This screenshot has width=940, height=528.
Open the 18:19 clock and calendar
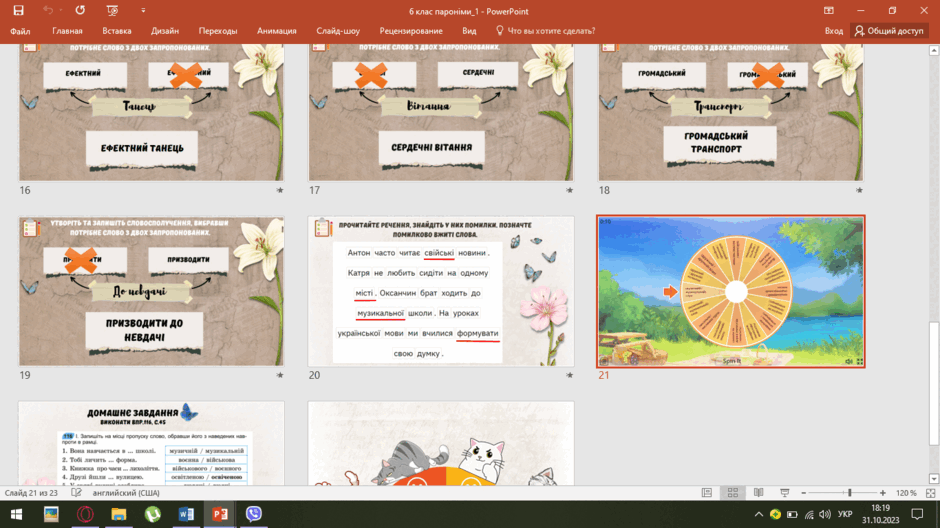pyautogui.click(x=881, y=514)
